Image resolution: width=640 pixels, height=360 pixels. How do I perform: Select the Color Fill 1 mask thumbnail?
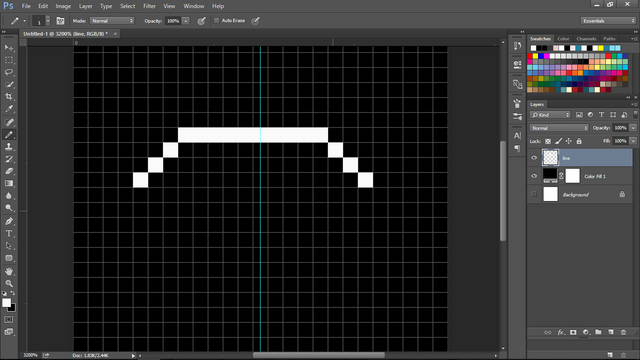point(572,176)
